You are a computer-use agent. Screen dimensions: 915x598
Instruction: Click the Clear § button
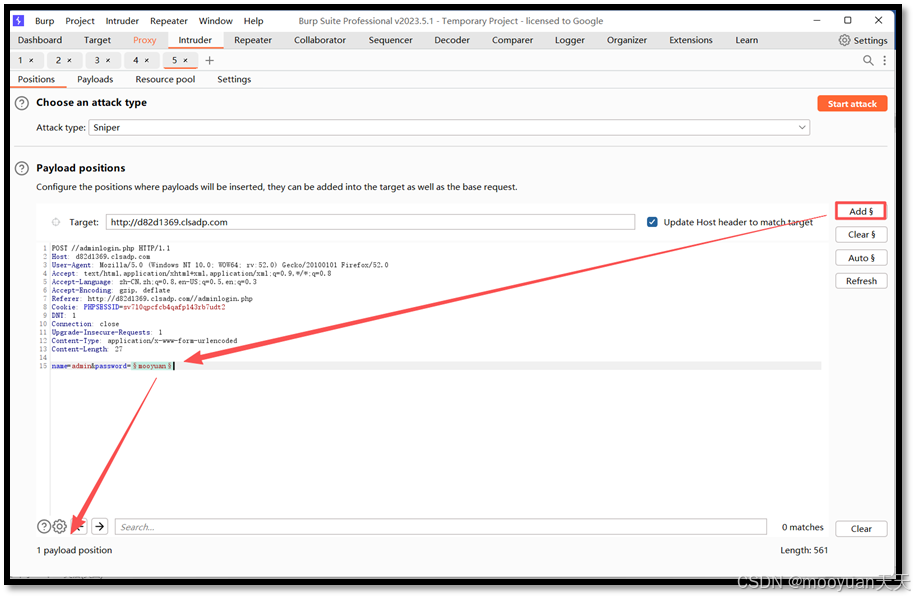click(861, 235)
